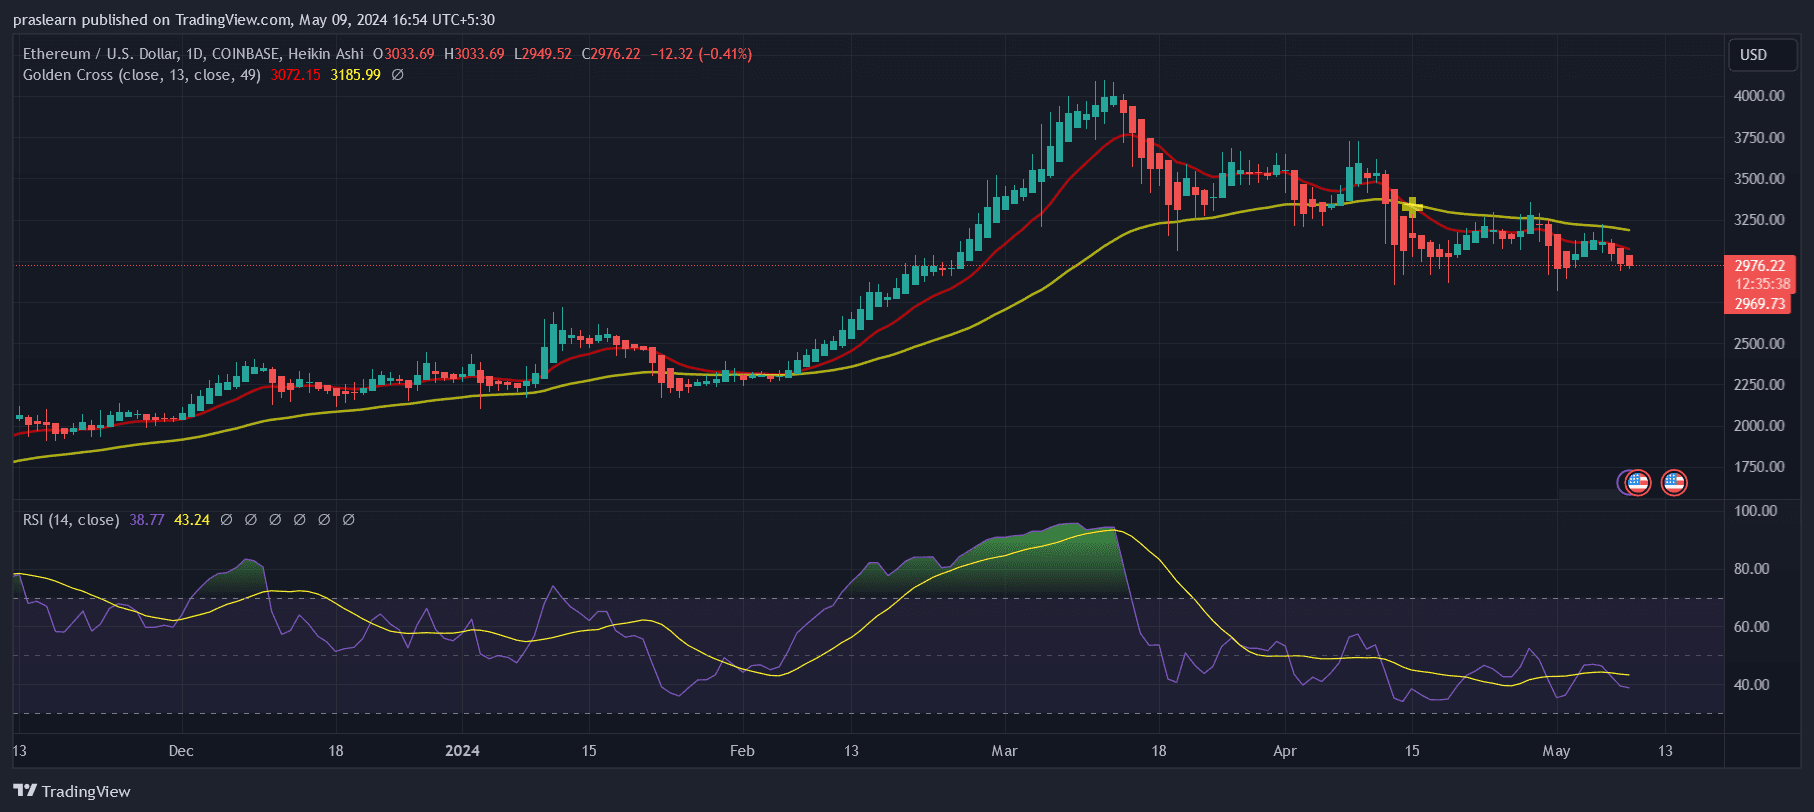Click the 18 date label following Dec

tap(336, 751)
